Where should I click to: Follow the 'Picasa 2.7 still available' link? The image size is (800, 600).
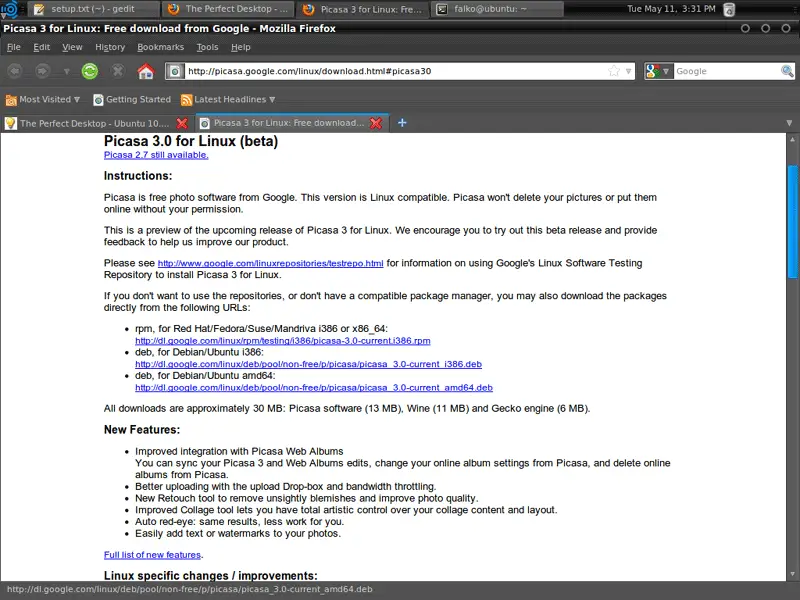coord(156,155)
